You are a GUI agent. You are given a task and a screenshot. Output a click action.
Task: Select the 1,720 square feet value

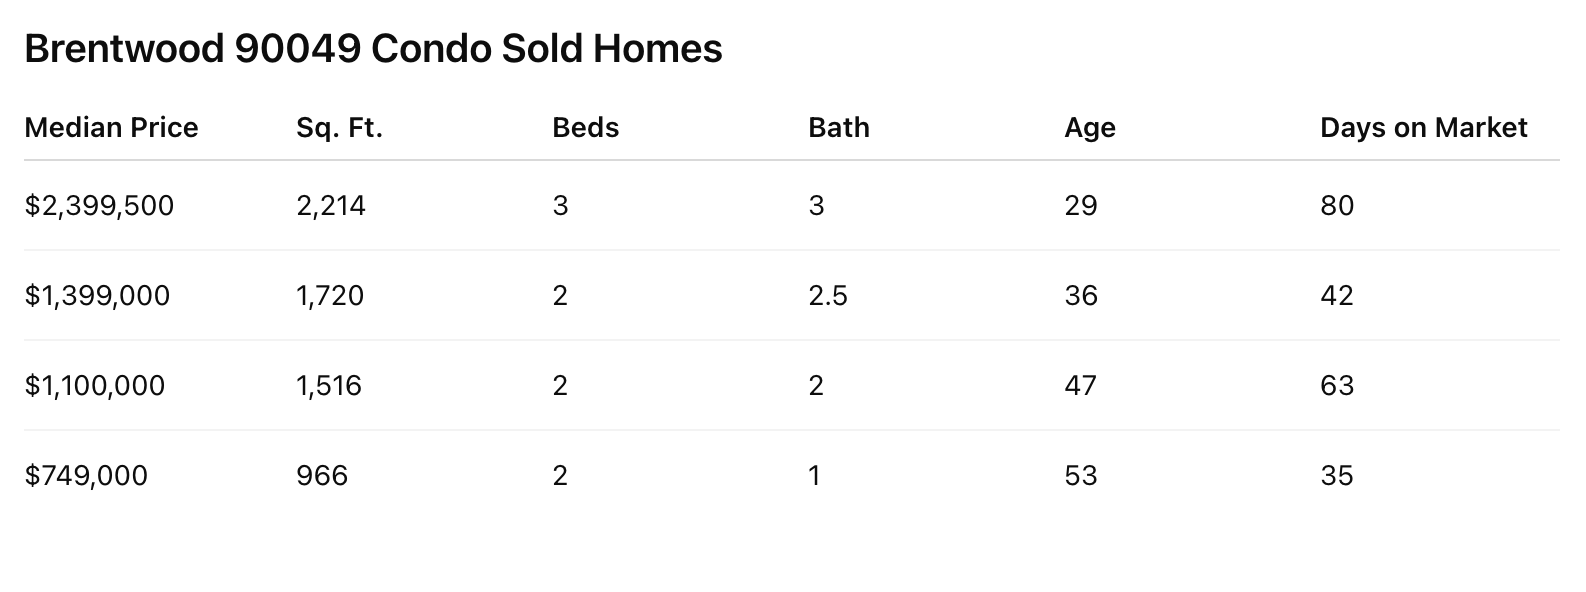pyautogui.click(x=330, y=296)
